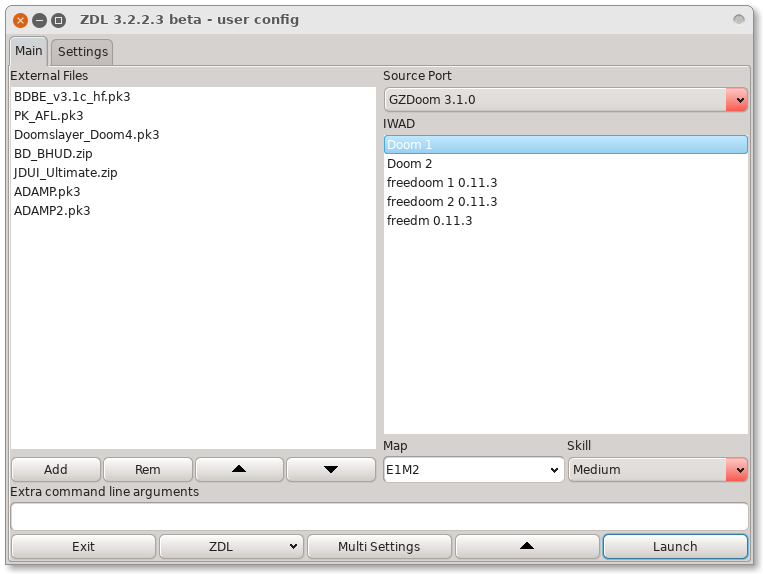The image size is (763, 574).
Task: Select ADAMP.pk3 file
Action: pos(193,191)
